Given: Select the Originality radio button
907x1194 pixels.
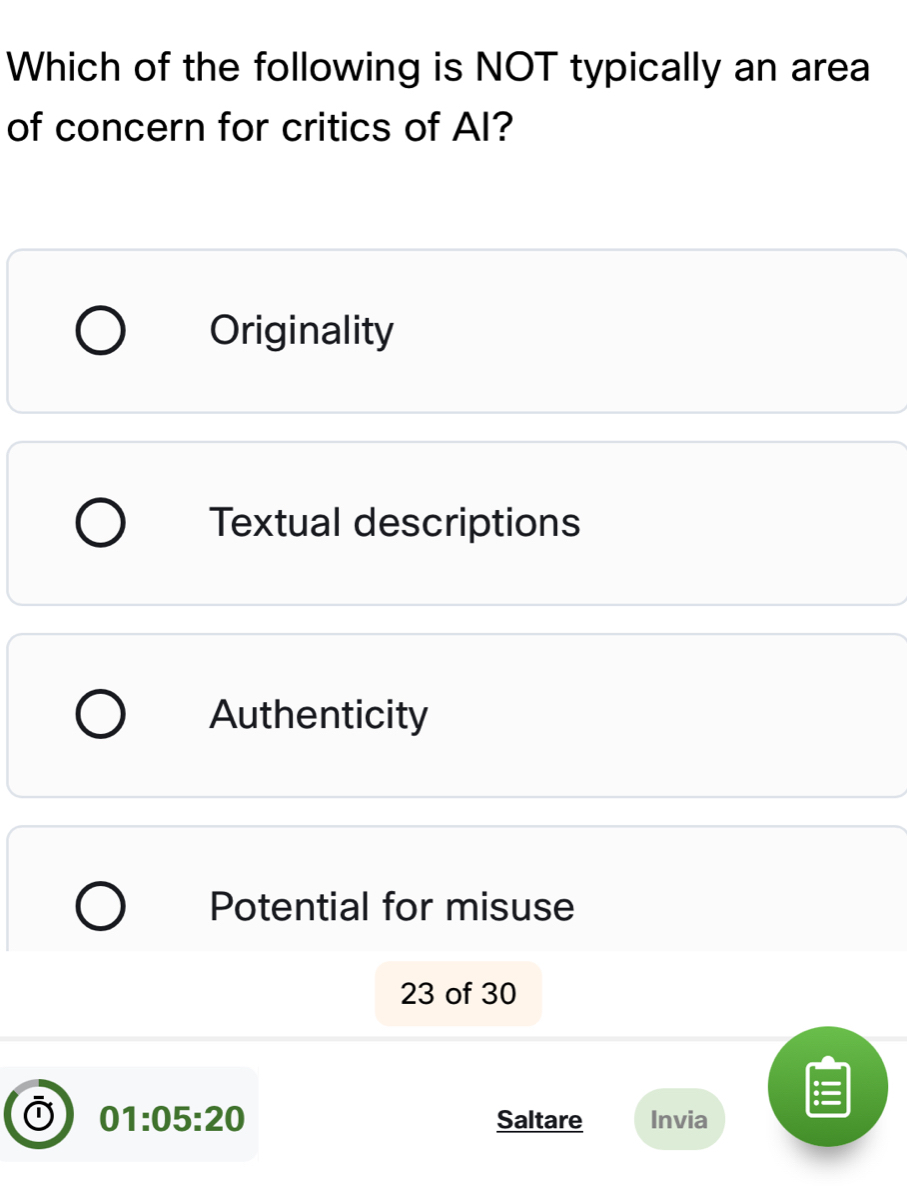Looking at the screenshot, I should [101, 332].
